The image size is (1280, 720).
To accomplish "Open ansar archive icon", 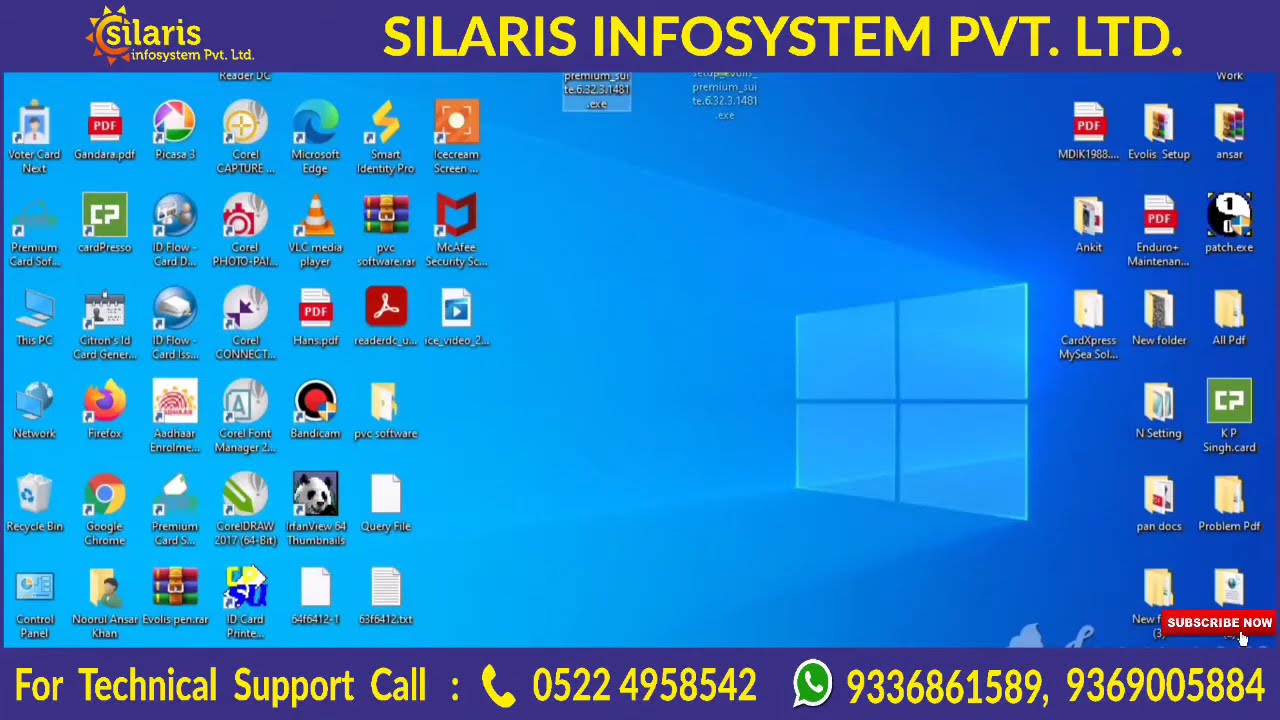I will tap(1229, 130).
